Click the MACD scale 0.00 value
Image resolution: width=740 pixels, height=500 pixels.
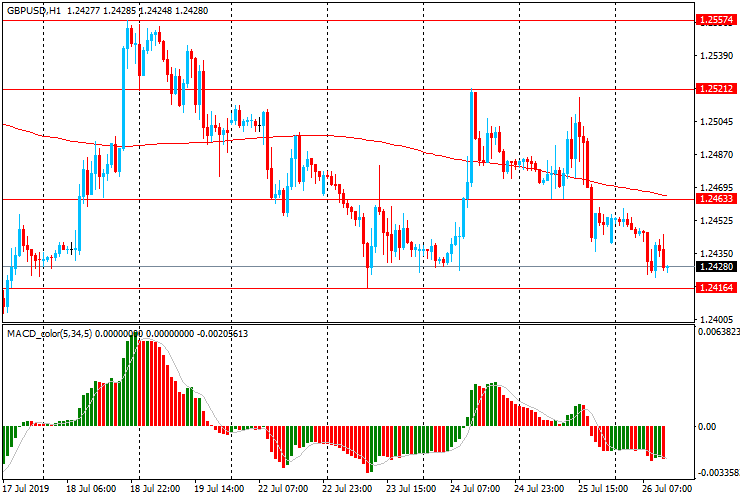pos(707,427)
